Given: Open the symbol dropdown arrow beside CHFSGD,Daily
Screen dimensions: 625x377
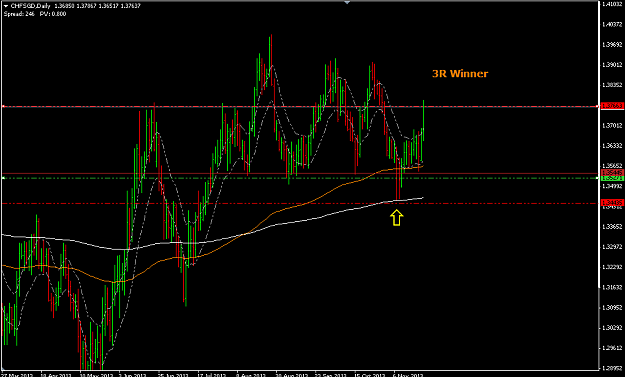Looking at the screenshot, I should coord(6,6).
